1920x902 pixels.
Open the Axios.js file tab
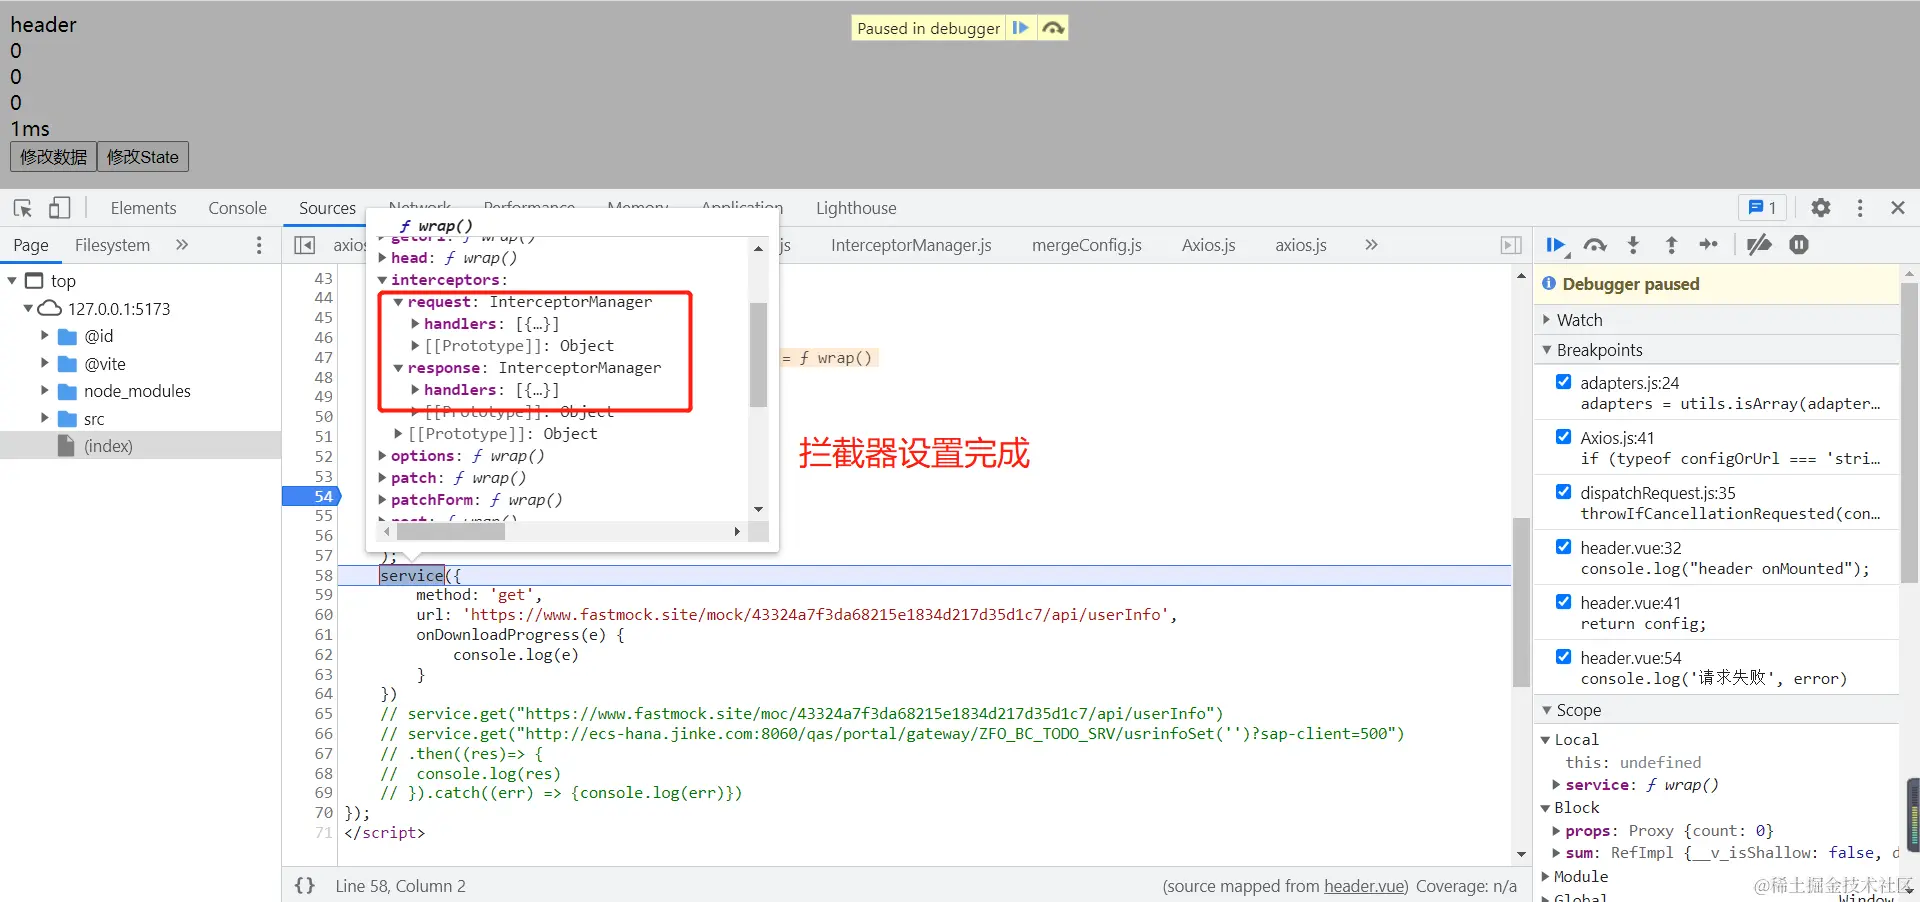1208,245
